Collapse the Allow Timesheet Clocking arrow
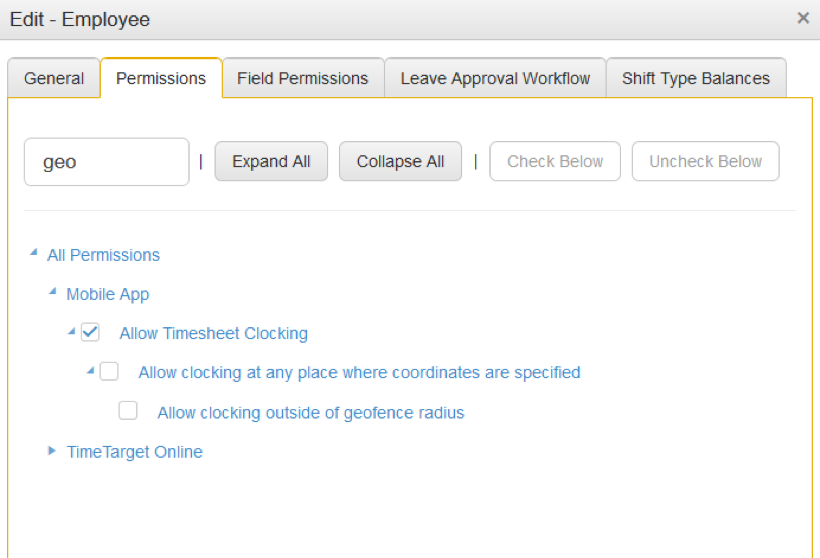Viewport: 820px width, 558px height. click(72, 332)
